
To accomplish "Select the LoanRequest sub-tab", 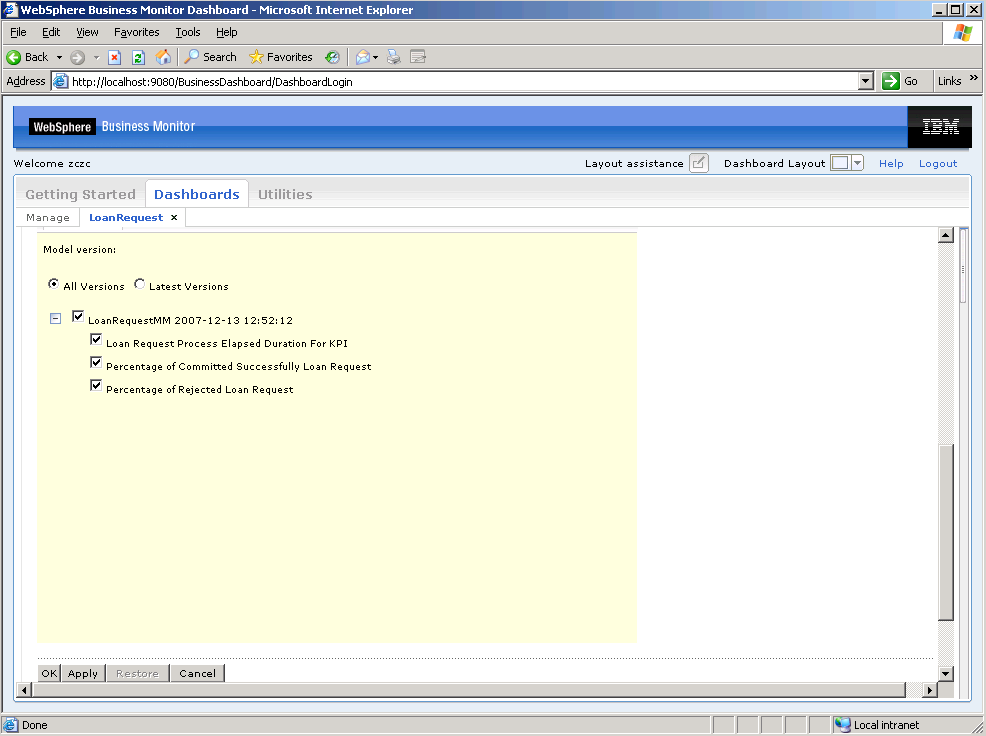I will tap(126, 217).
